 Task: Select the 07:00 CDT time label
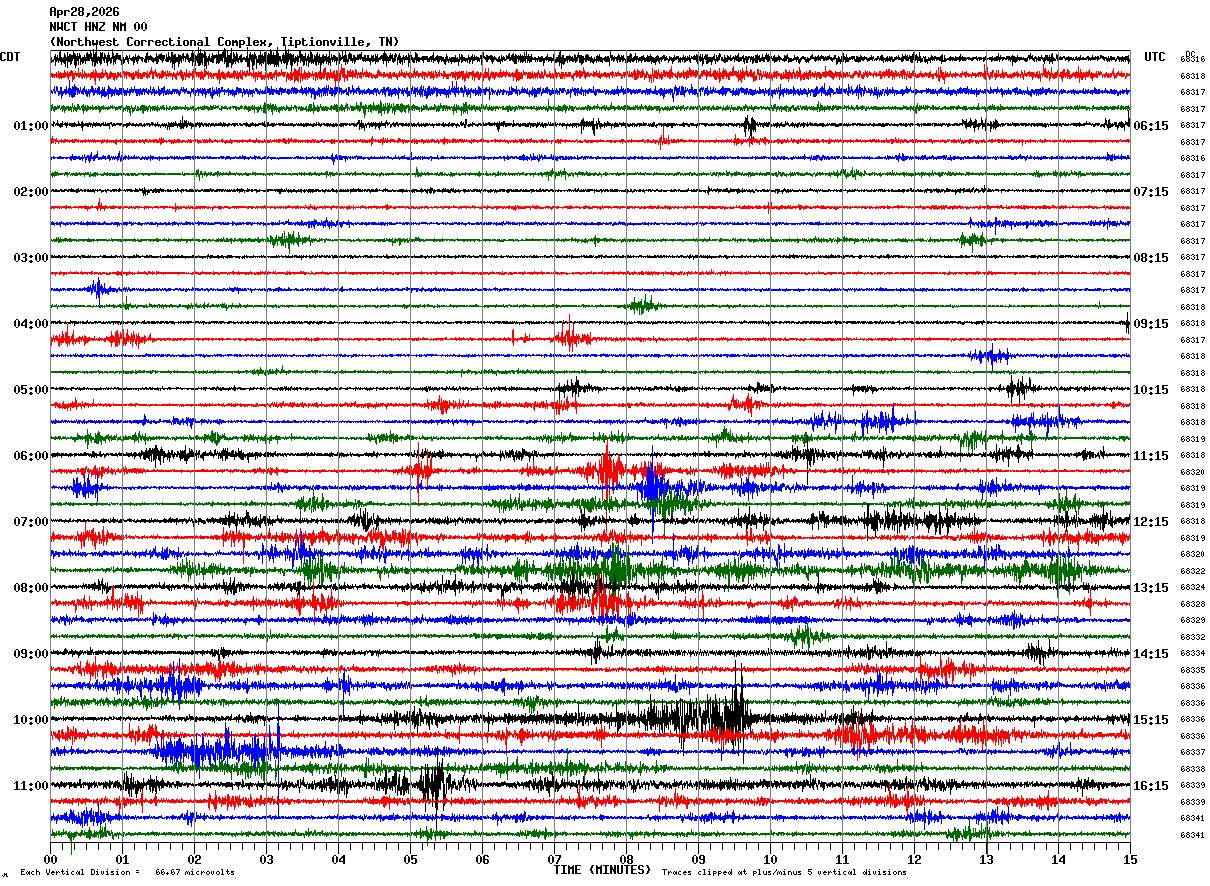tap(31, 522)
